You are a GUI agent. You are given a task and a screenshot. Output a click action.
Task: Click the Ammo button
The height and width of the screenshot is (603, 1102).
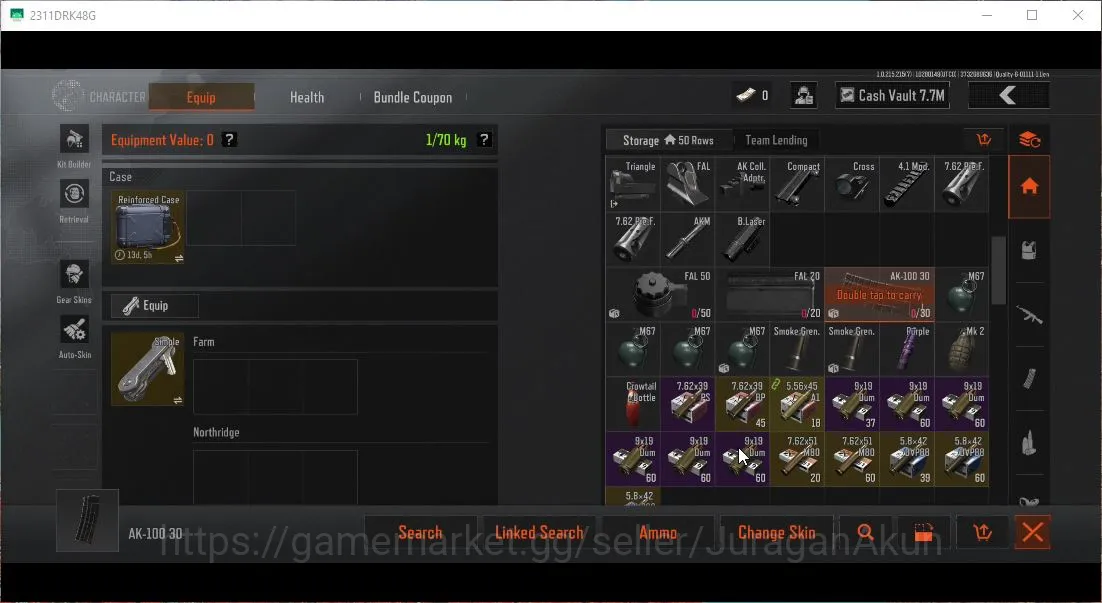coord(658,533)
